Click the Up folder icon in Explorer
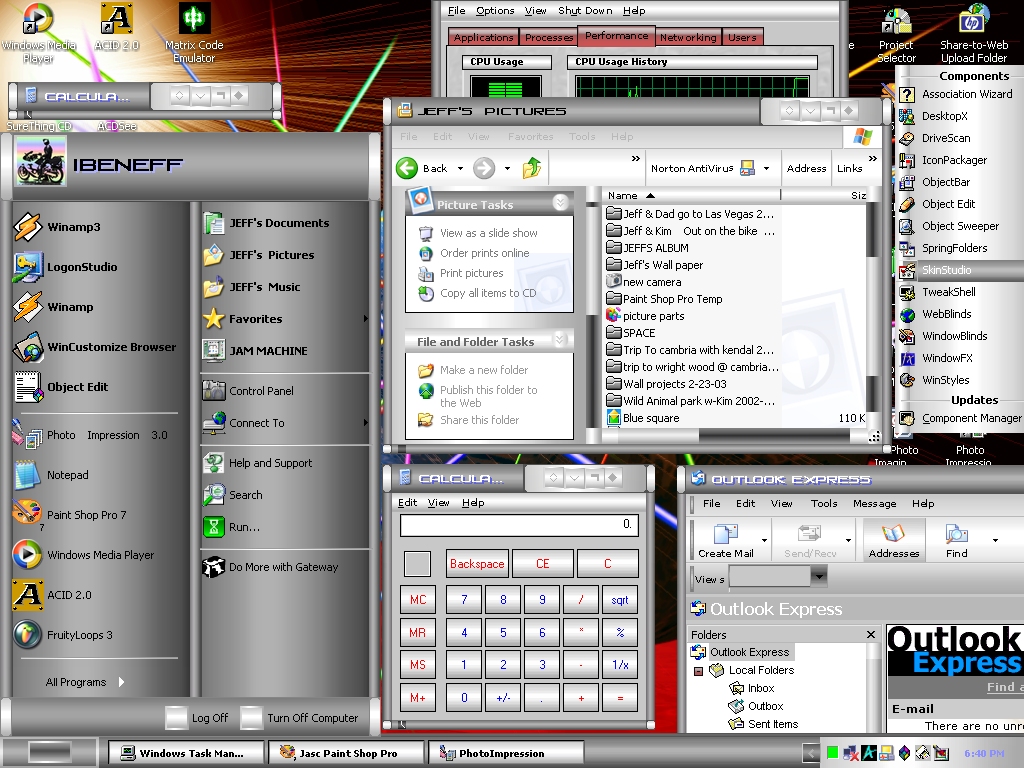The height and width of the screenshot is (768, 1024). point(532,168)
